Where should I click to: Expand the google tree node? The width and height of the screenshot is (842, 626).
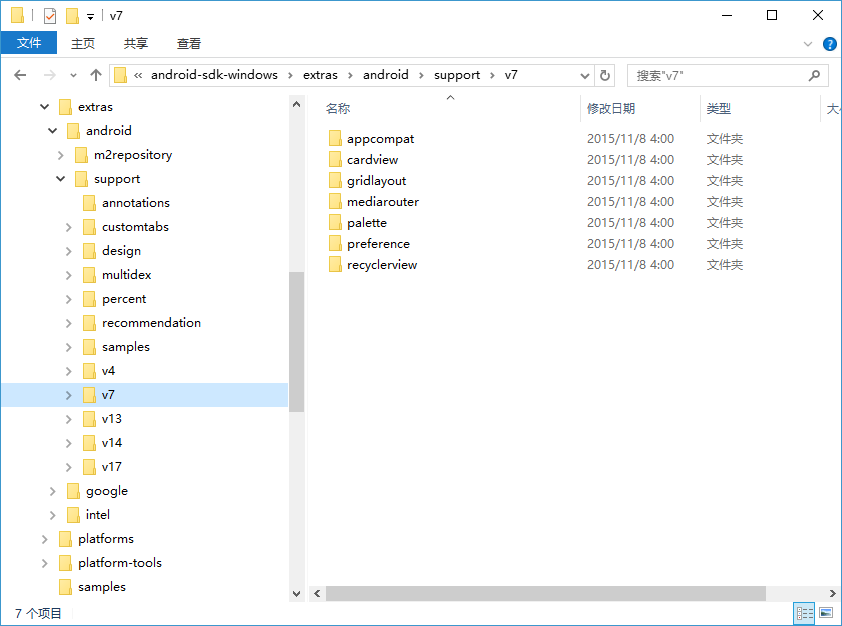tap(53, 490)
